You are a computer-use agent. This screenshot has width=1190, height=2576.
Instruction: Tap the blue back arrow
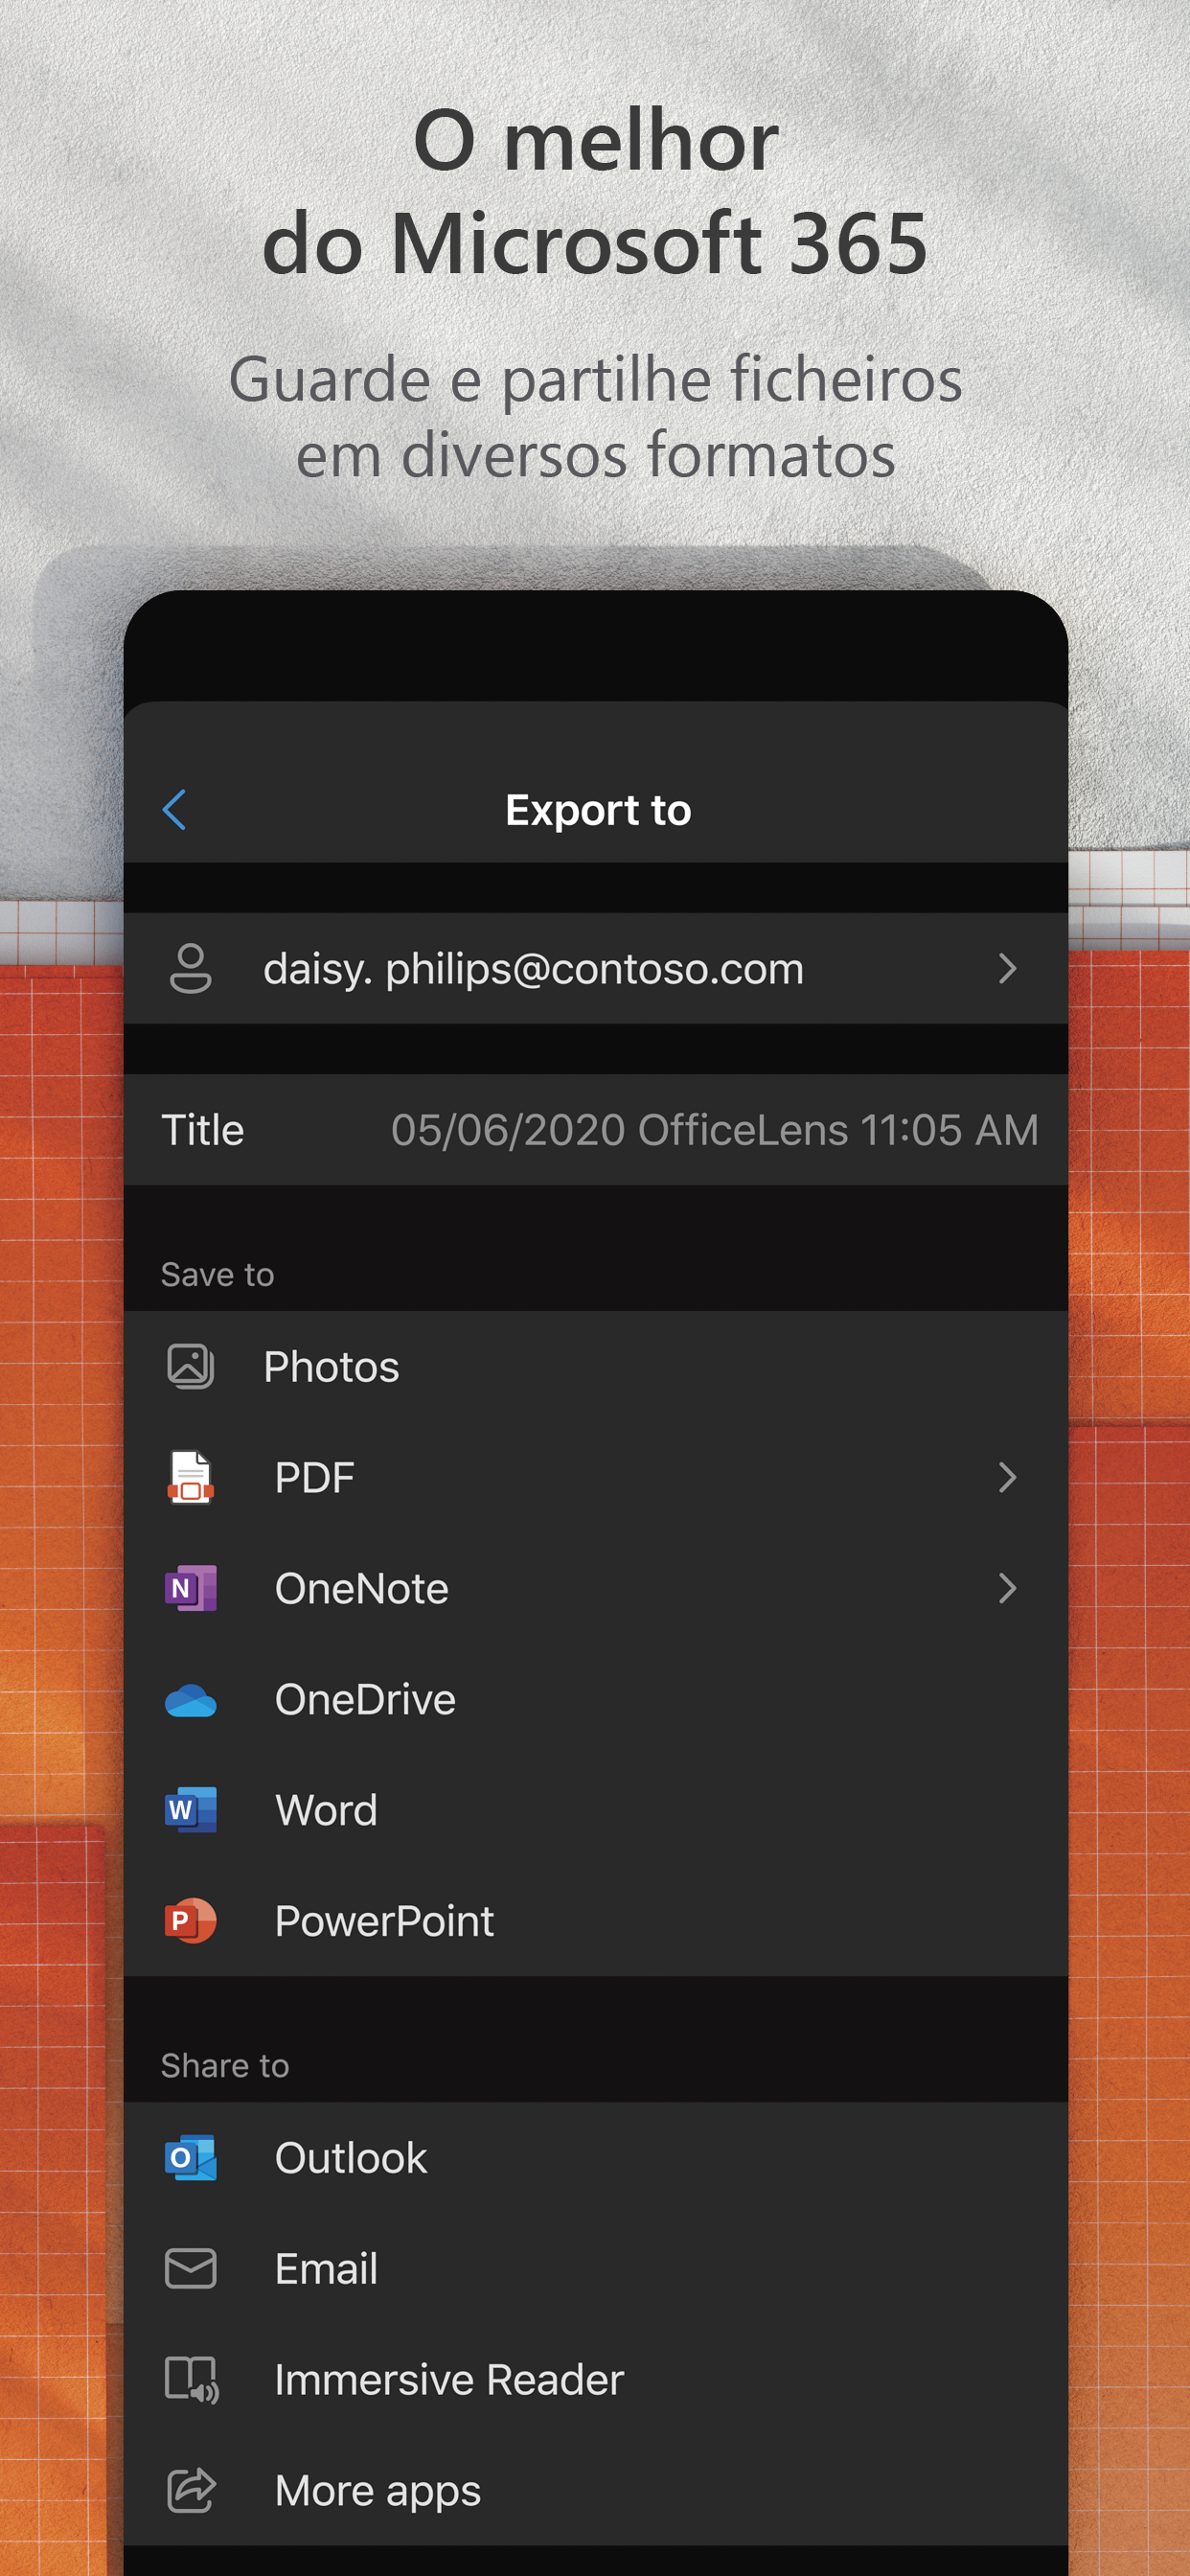tap(174, 810)
